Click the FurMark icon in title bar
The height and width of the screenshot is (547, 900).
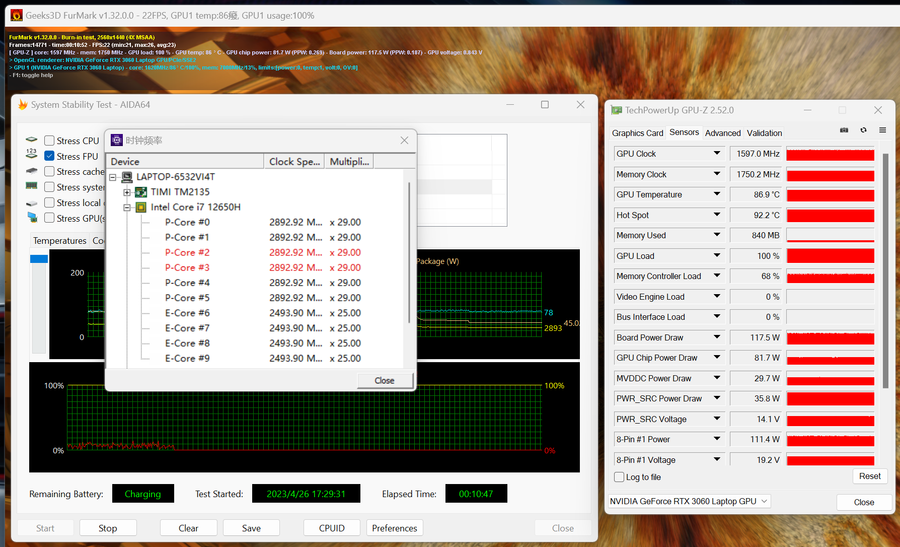(x=16, y=15)
